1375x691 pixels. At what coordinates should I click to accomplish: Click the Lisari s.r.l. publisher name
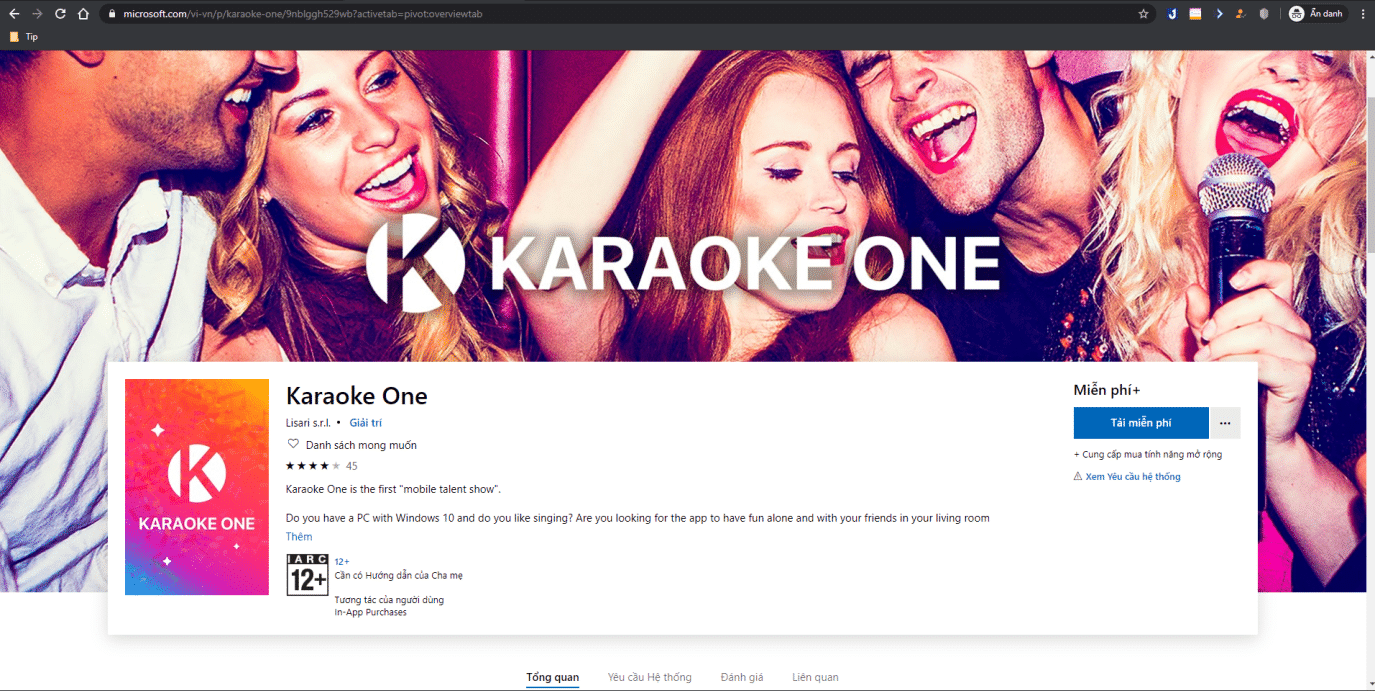pyautogui.click(x=308, y=423)
